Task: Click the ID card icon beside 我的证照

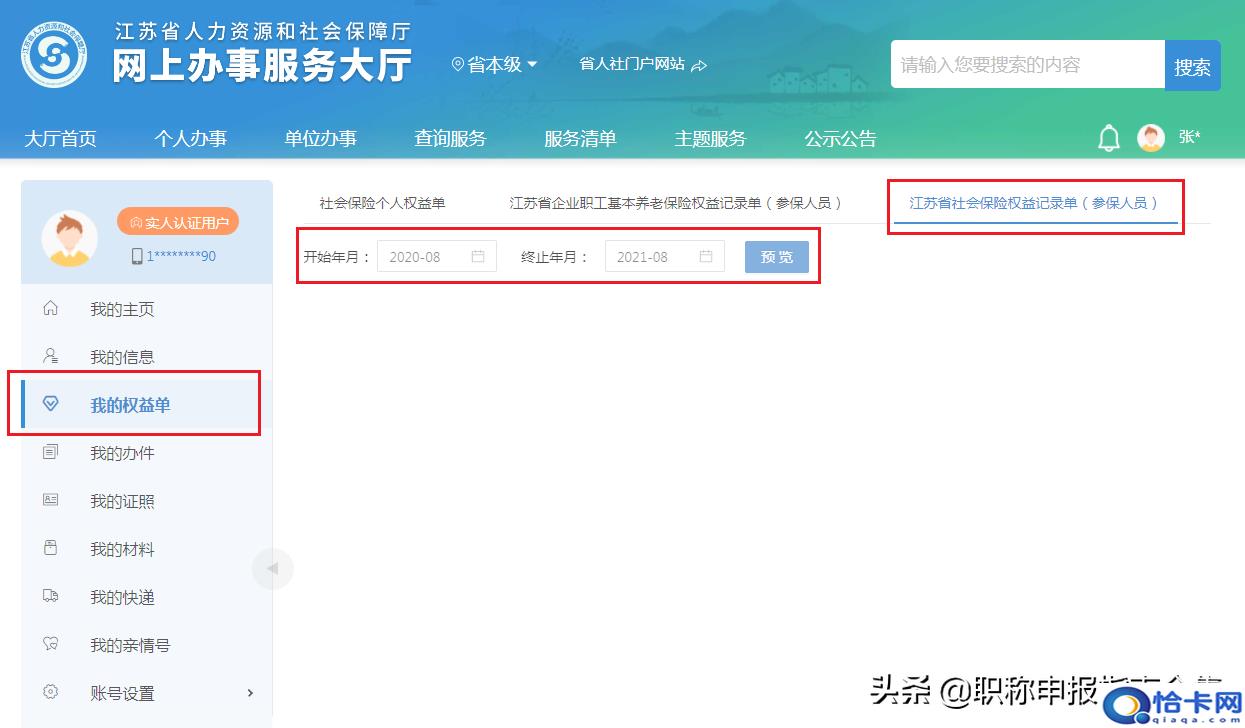Action: click(51, 500)
